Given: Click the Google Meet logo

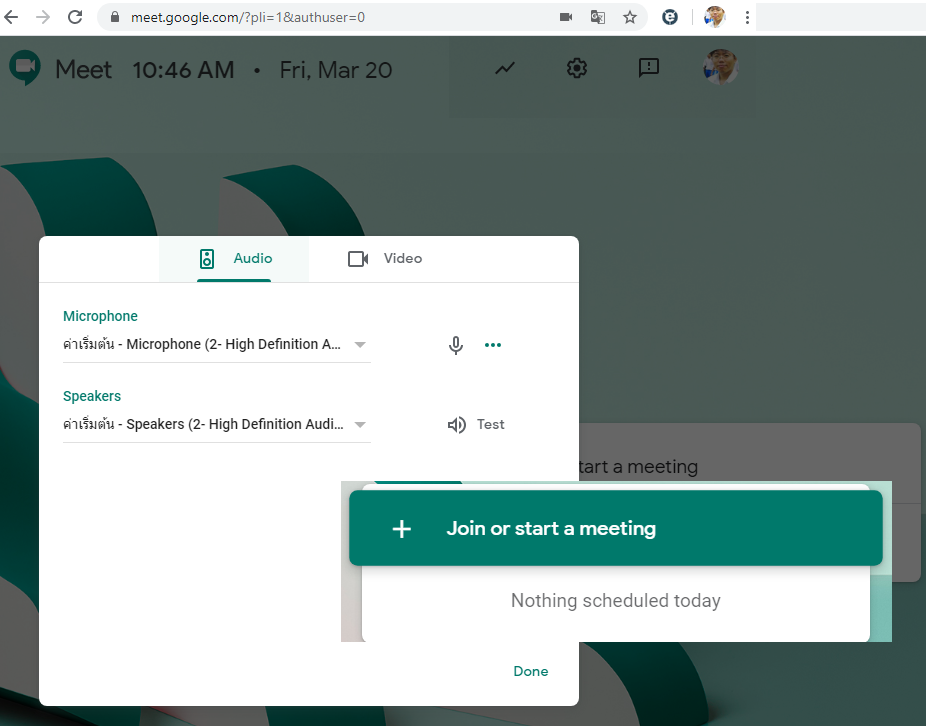Looking at the screenshot, I should pyautogui.click(x=25, y=69).
